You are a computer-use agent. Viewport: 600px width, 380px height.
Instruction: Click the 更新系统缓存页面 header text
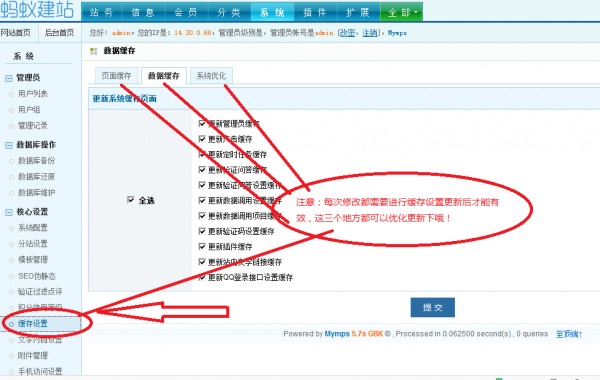click(x=124, y=99)
